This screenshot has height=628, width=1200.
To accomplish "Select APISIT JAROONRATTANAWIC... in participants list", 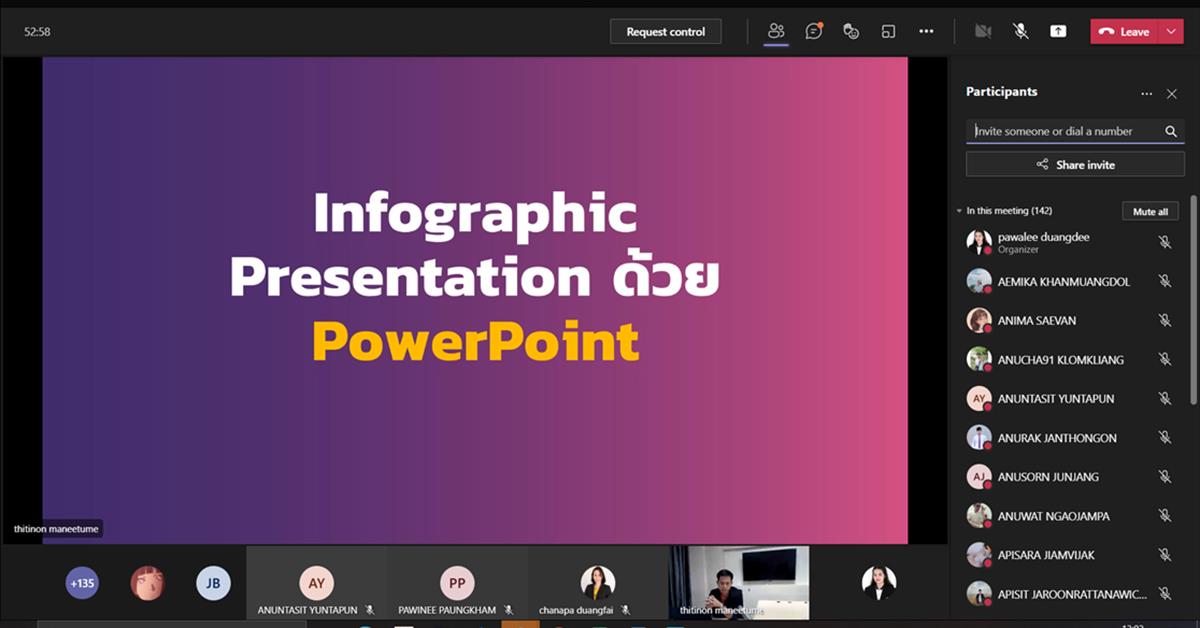I will click(1070, 594).
